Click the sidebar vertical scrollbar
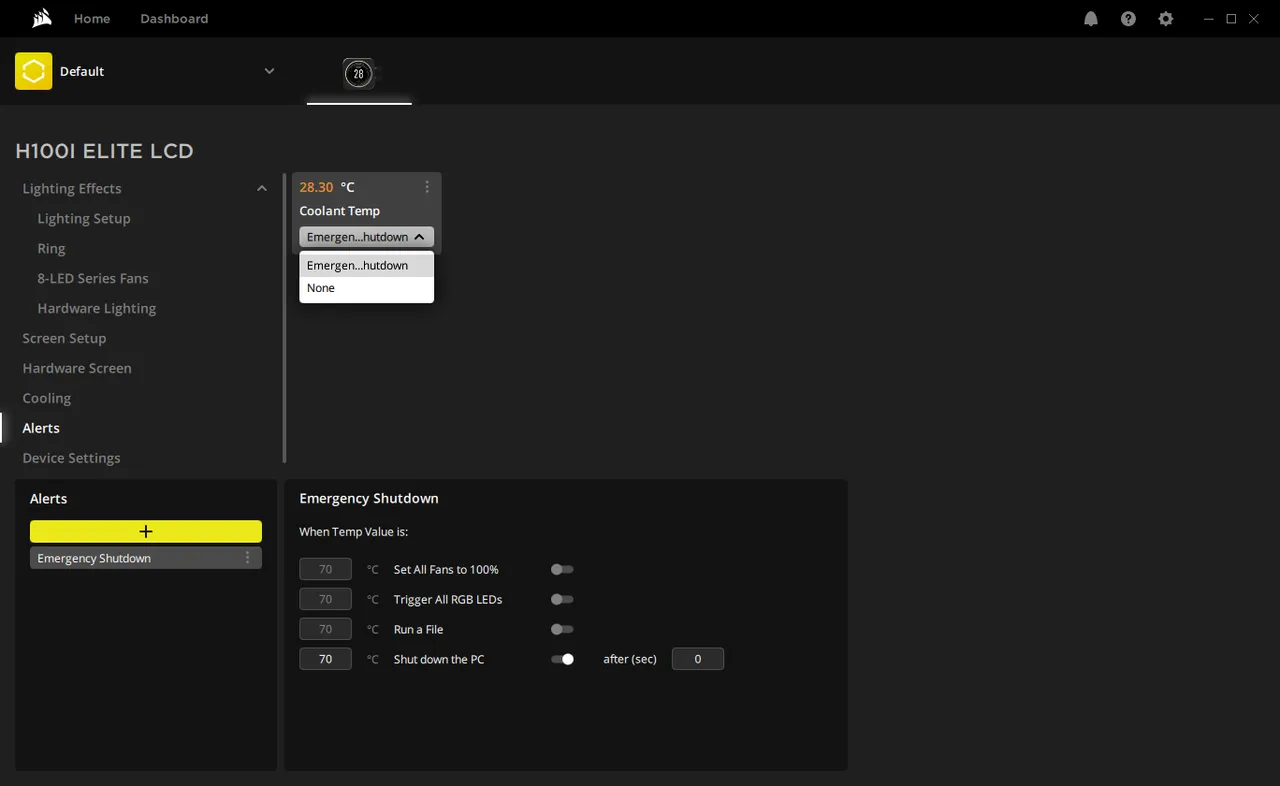The height and width of the screenshot is (786, 1280). pos(285,318)
